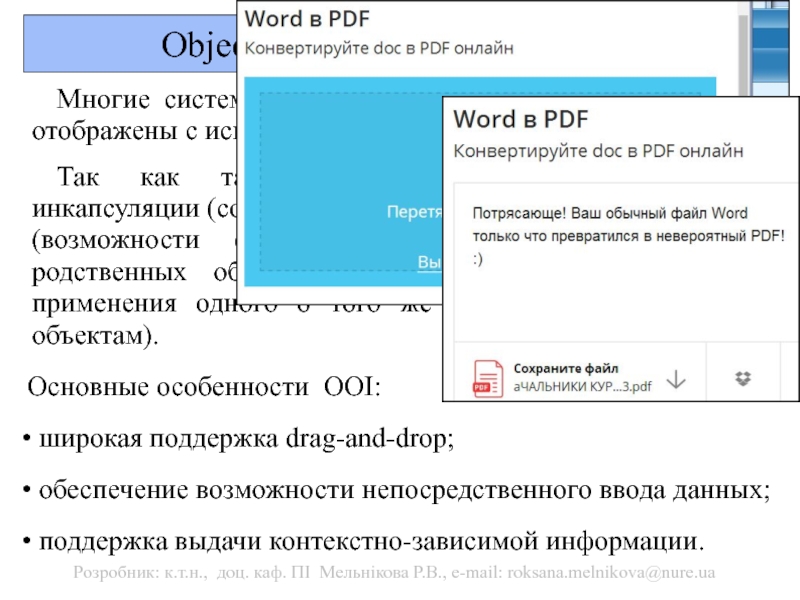This screenshot has height=600, width=800.
Task: Click the blue slide title box 'Obje'
Action: [x=130, y=43]
